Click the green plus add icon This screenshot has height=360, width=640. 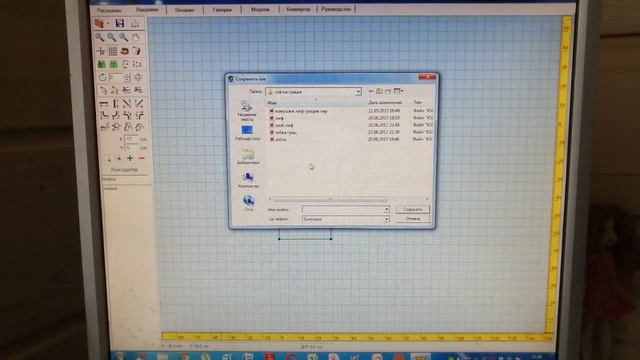point(130,158)
